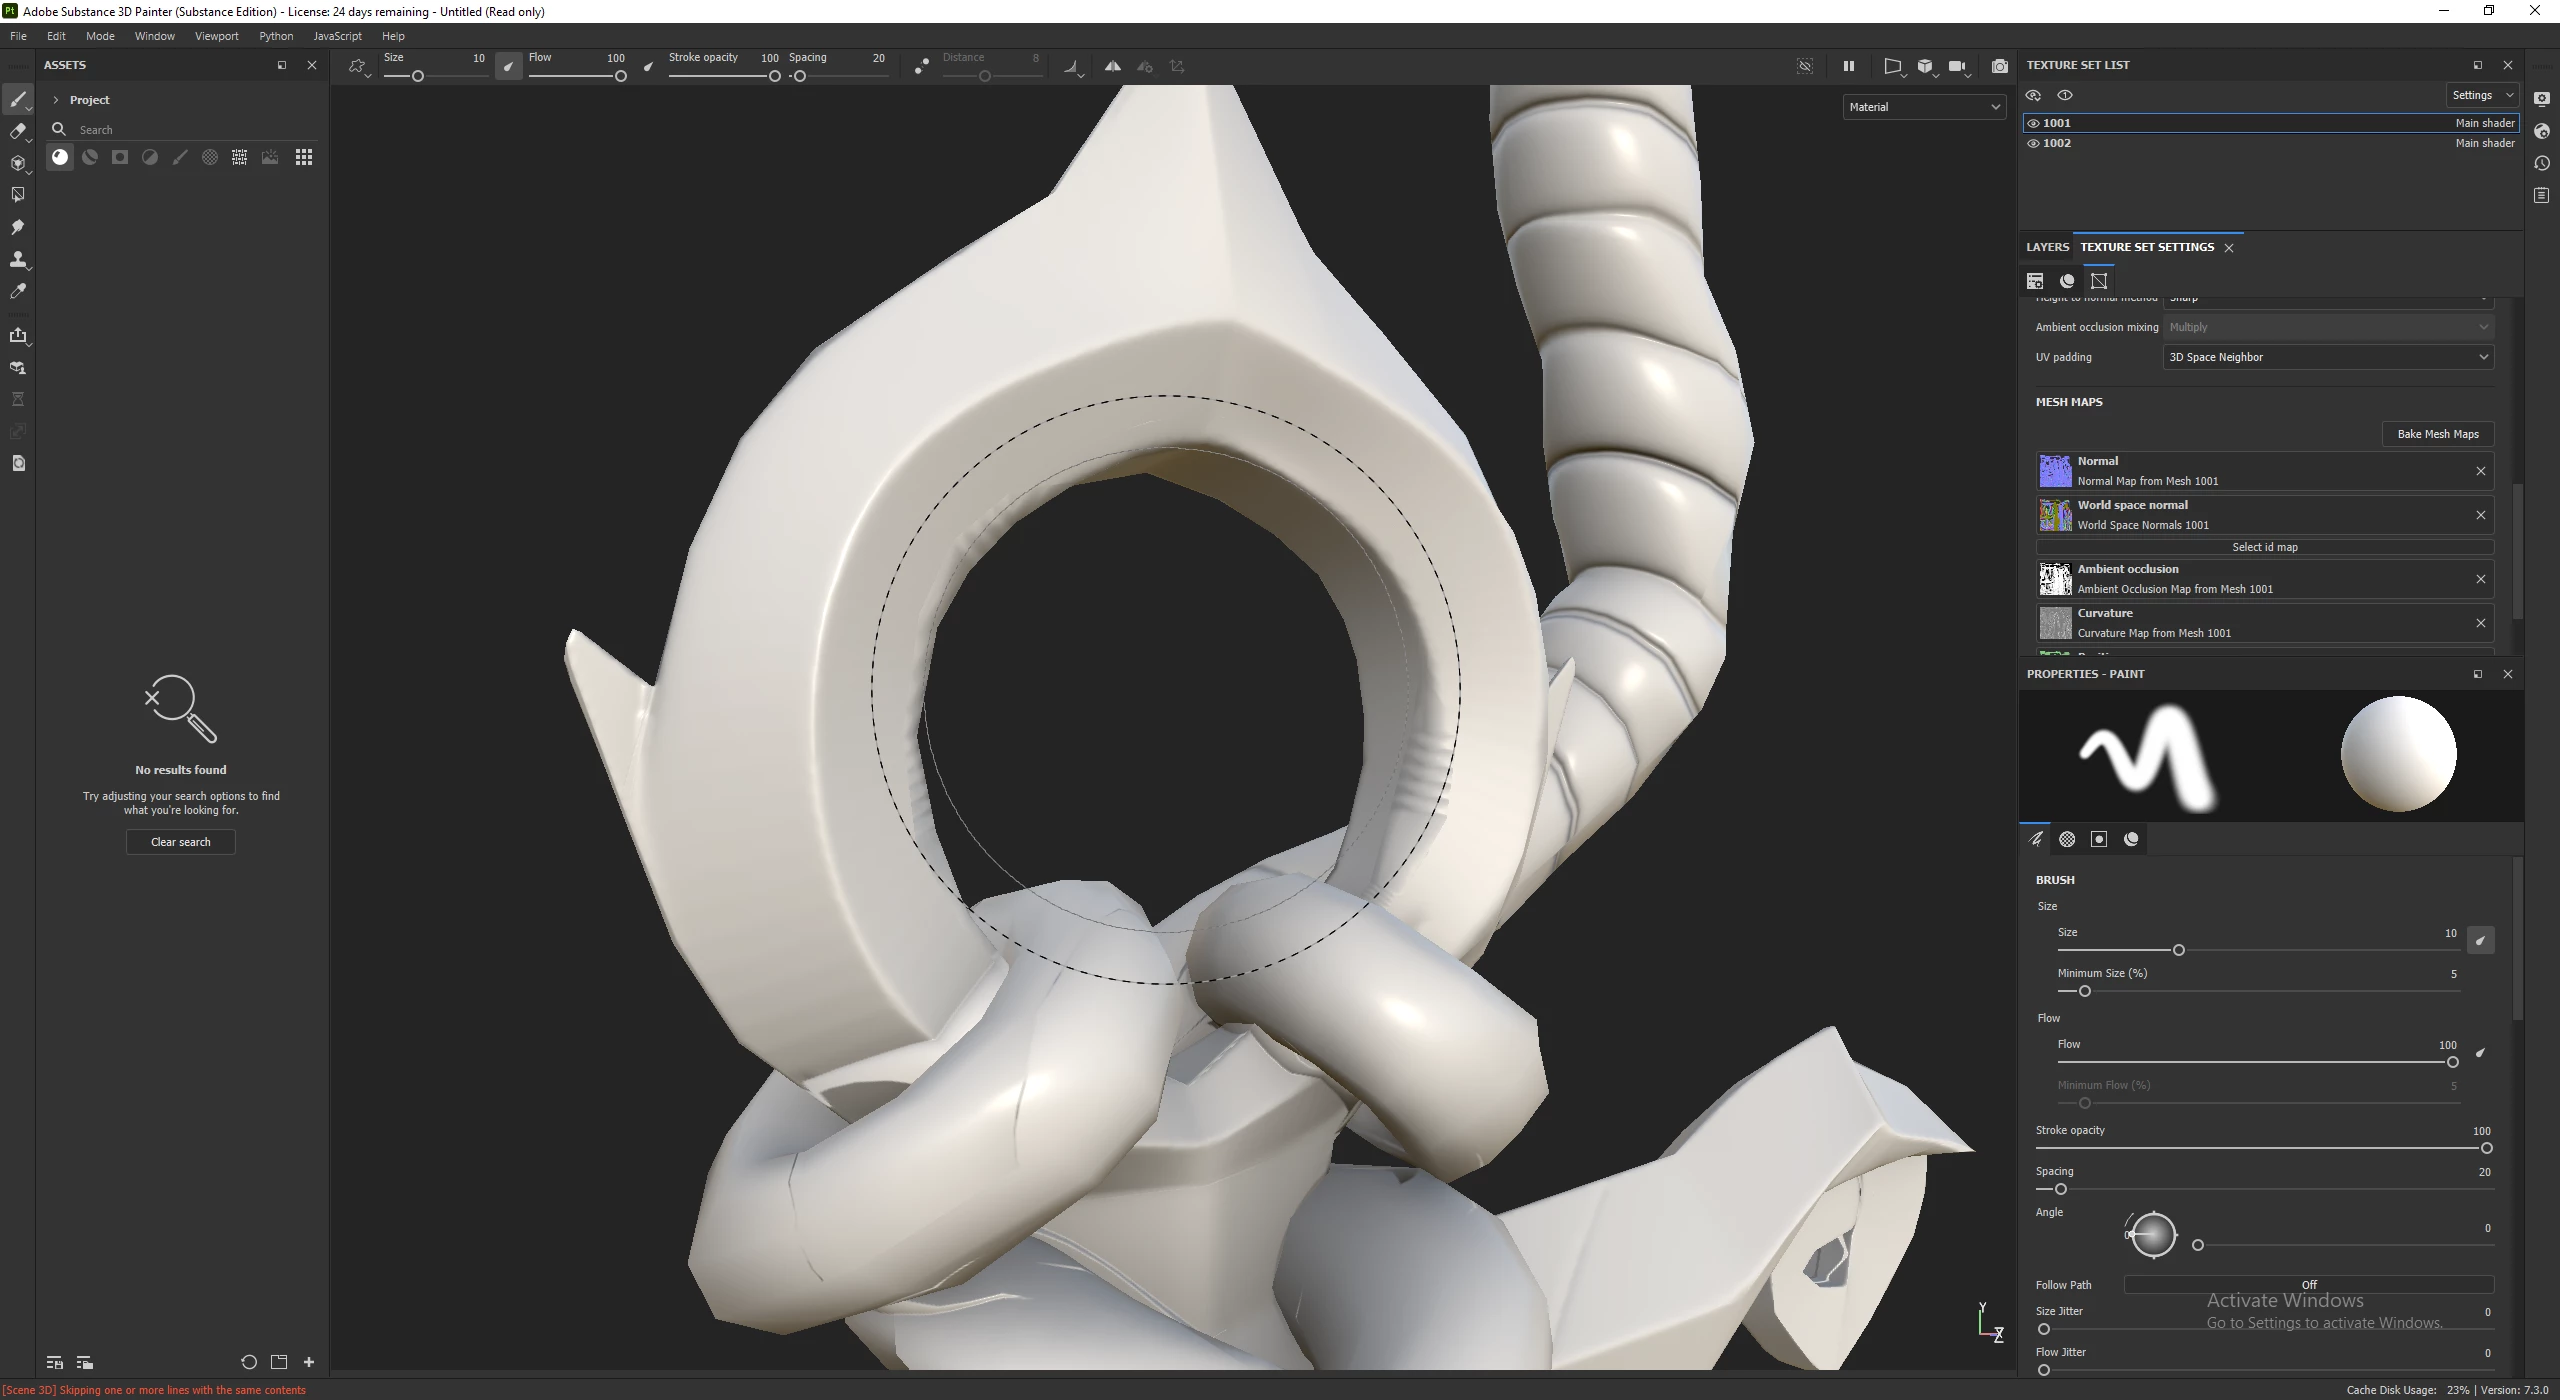
Task: Click the pause rendering icon
Action: pyautogui.click(x=1848, y=67)
